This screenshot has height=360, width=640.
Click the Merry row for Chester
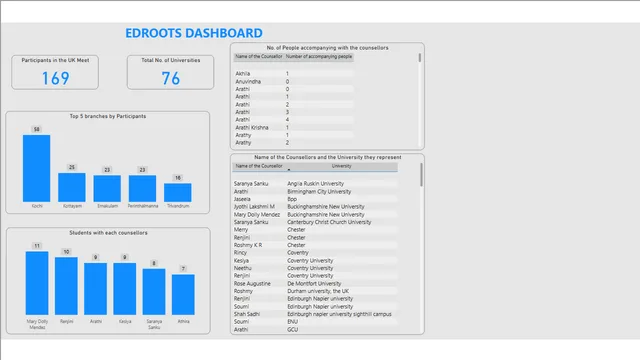click(x=315, y=230)
